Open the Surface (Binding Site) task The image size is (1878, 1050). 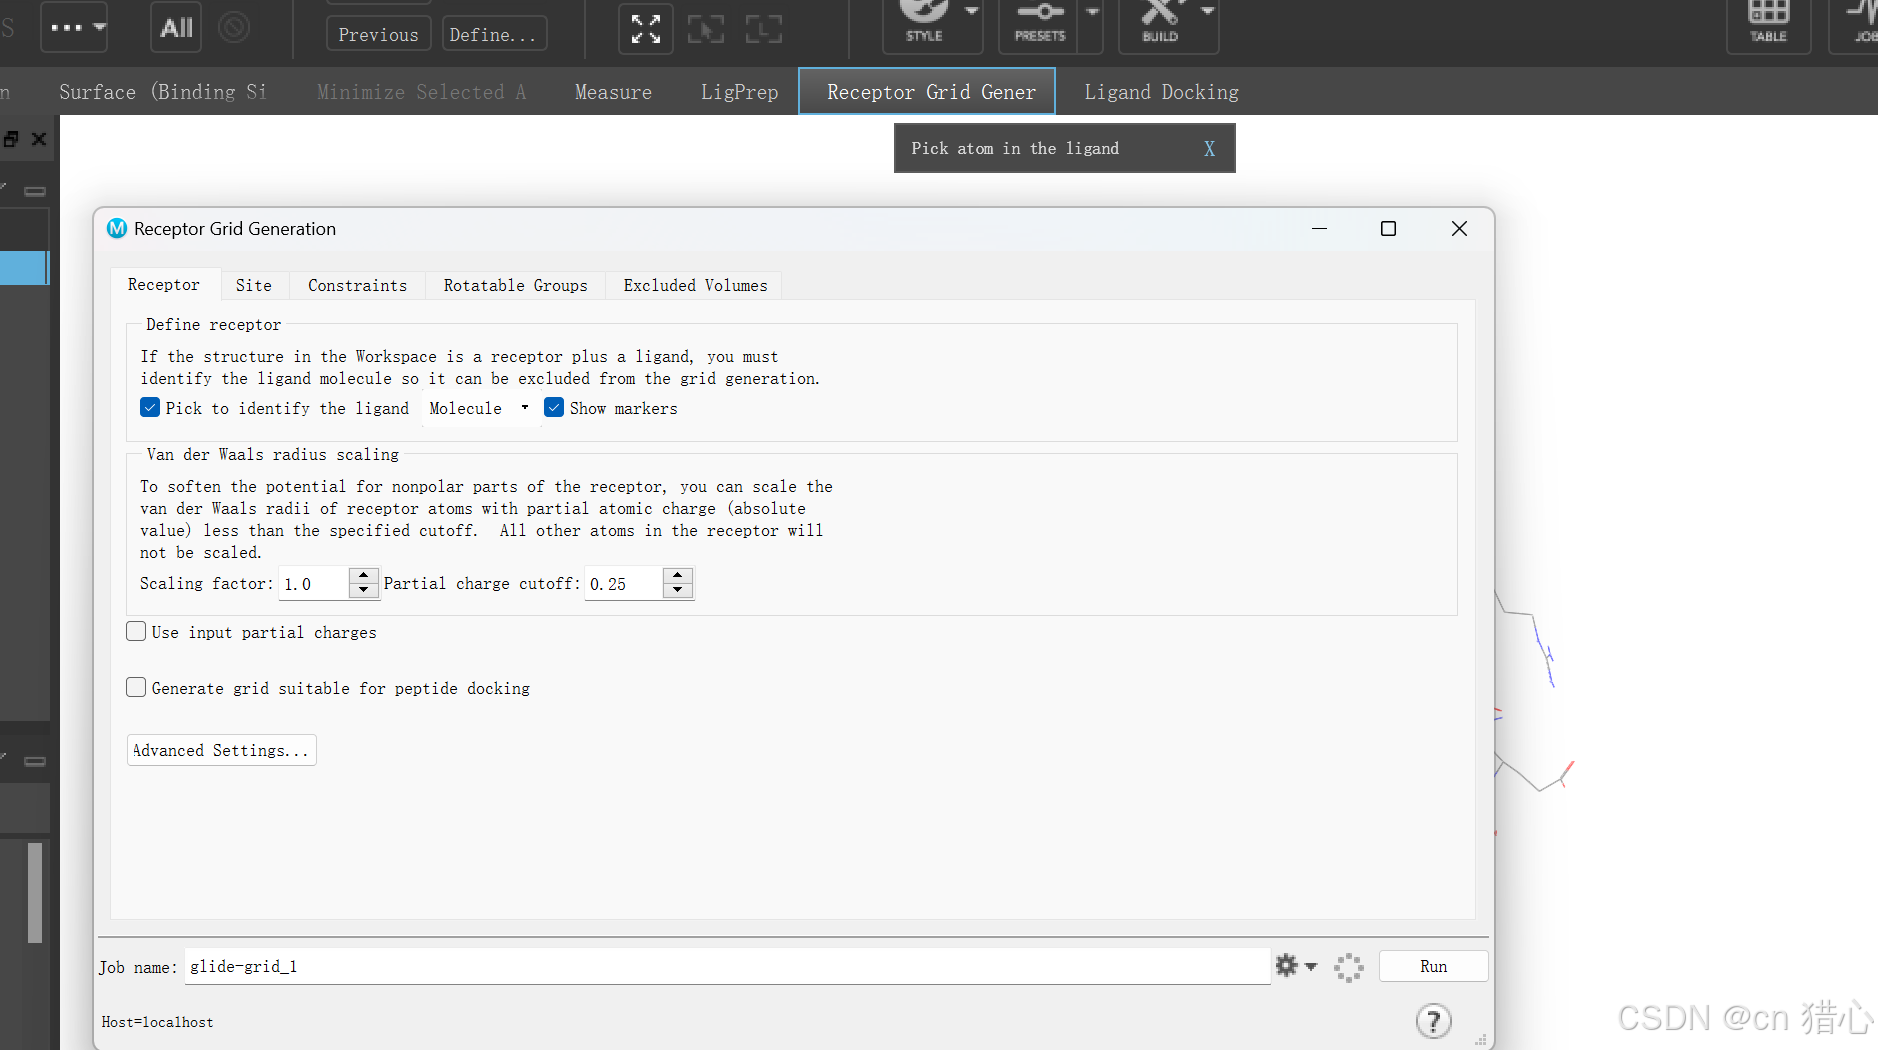click(163, 92)
